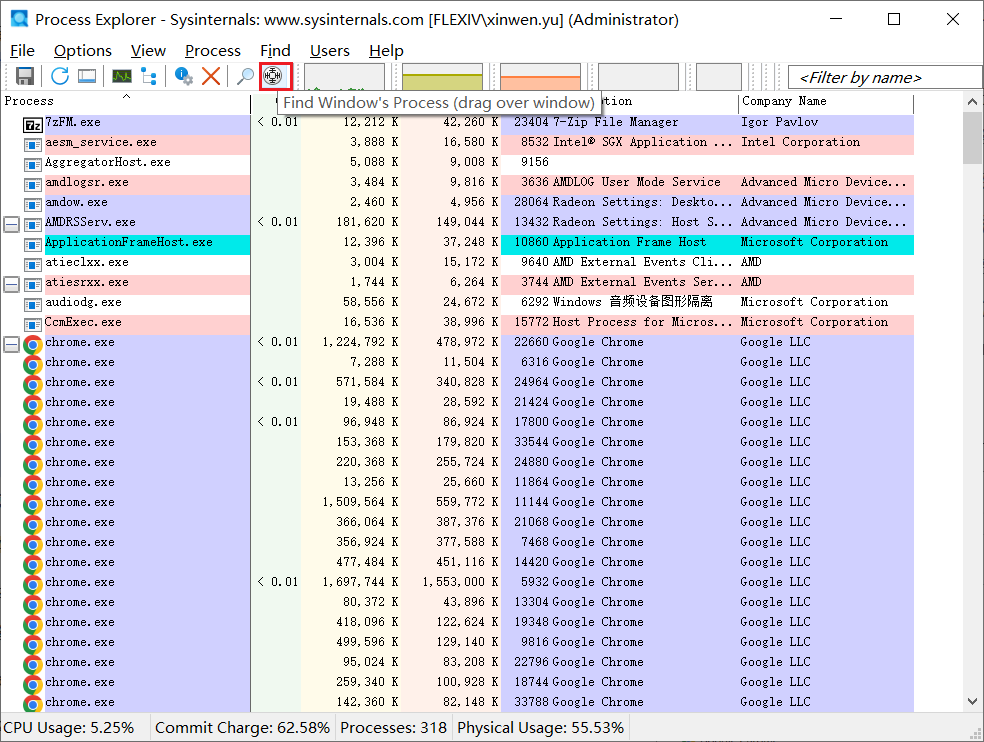
Task: Collapse the AMDRSServ.exe tree node
Action: click(x=12, y=223)
